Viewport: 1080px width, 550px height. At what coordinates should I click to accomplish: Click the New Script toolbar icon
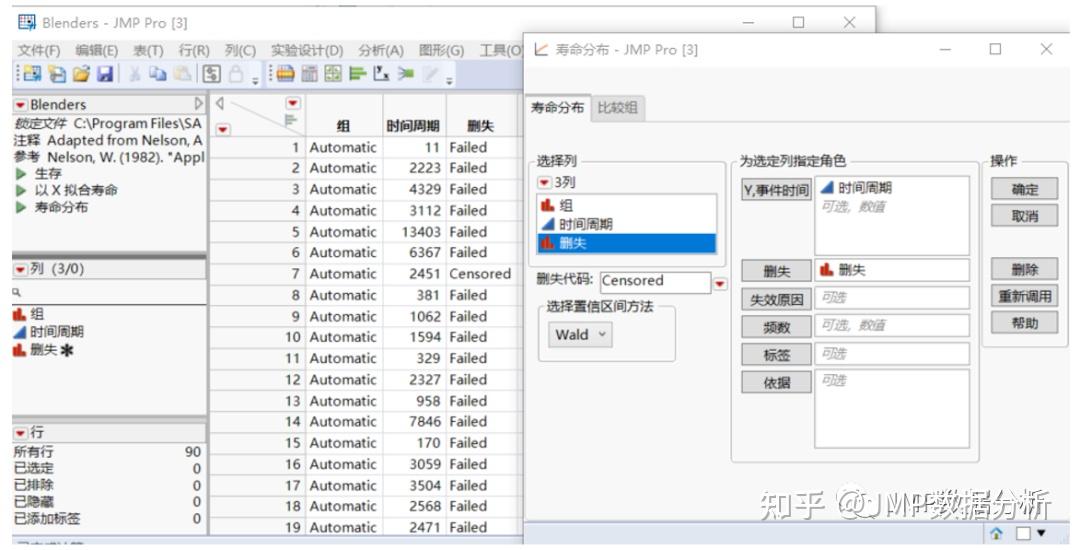58,74
